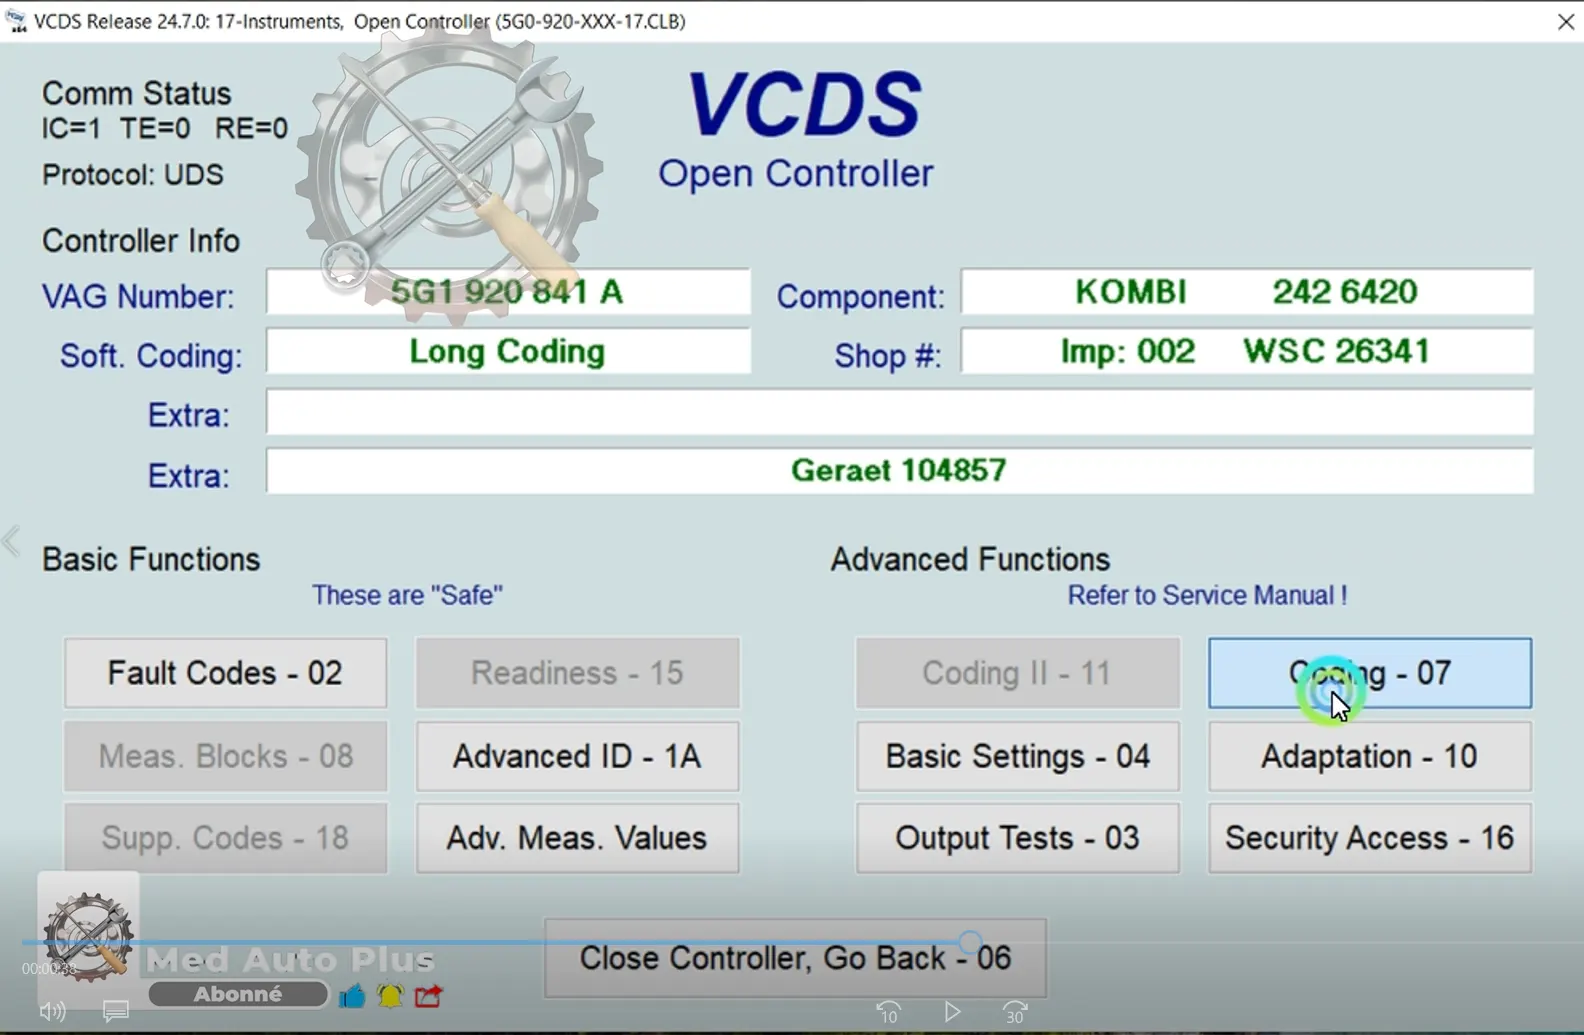1584x1035 pixels.
Task: Click the Advanced Functions heading
Action: (970, 559)
